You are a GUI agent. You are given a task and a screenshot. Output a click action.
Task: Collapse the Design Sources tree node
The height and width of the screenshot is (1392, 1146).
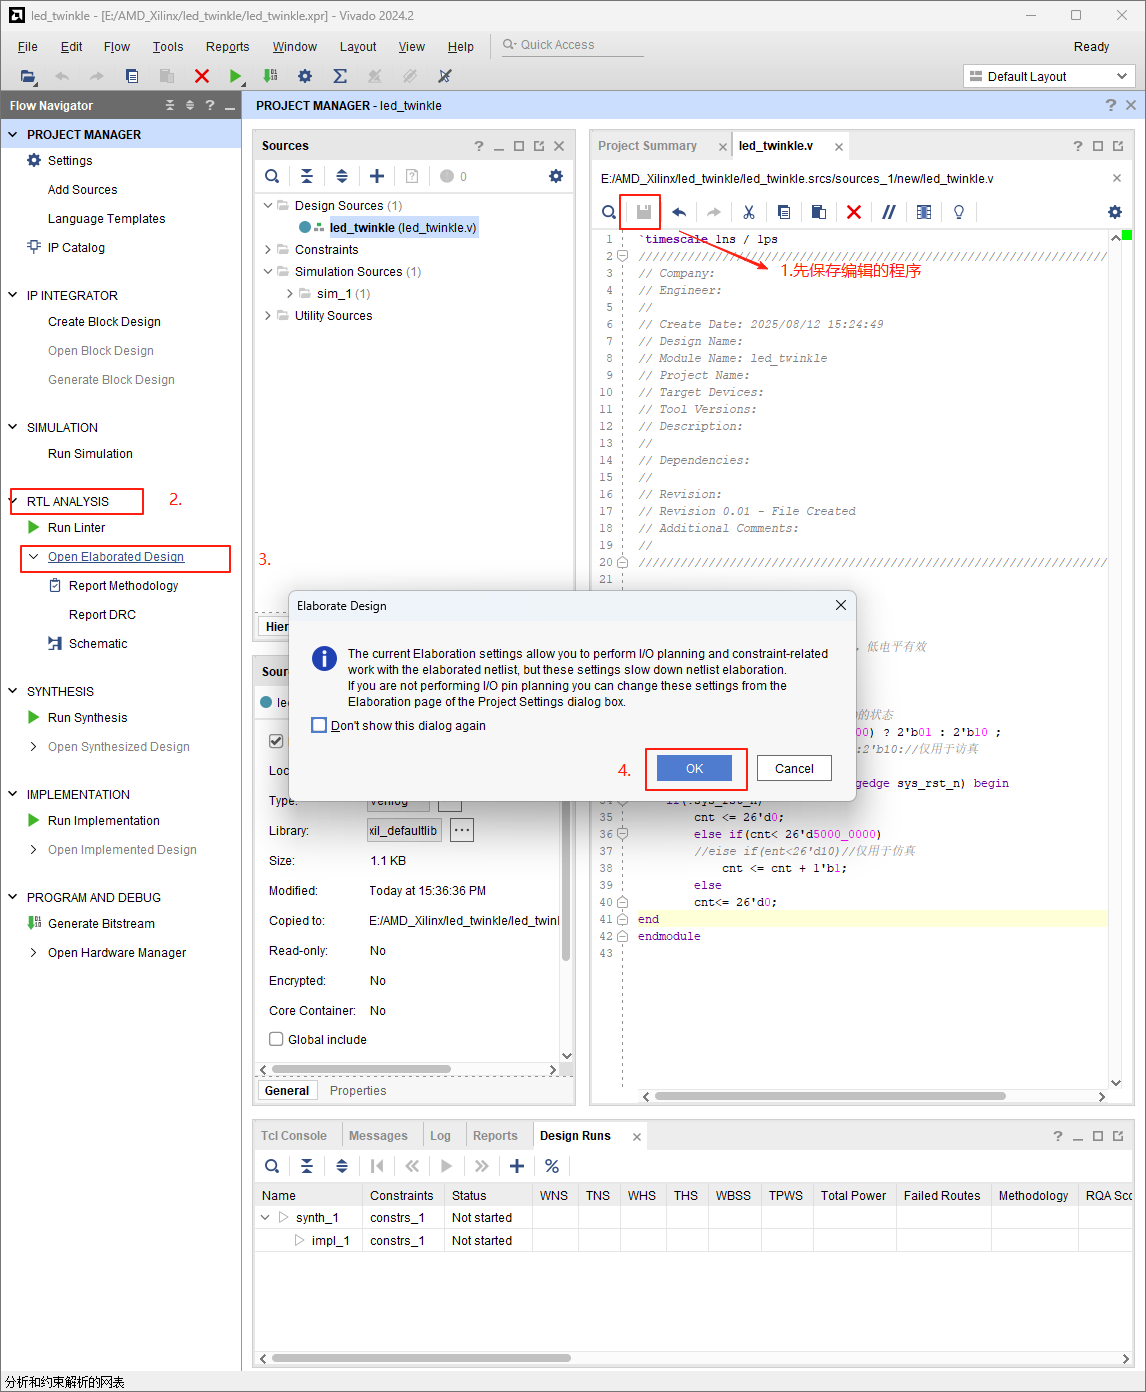pos(268,205)
